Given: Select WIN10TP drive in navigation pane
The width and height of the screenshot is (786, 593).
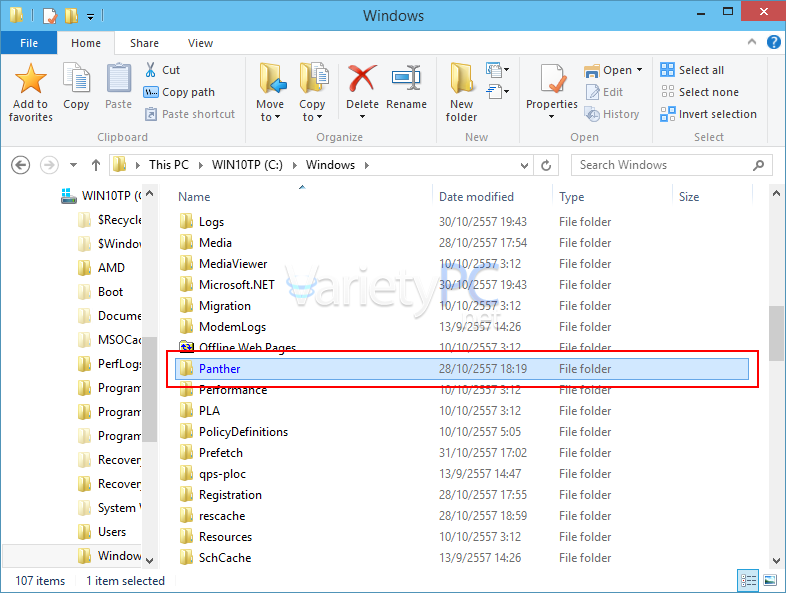Looking at the screenshot, I should 101,195.
